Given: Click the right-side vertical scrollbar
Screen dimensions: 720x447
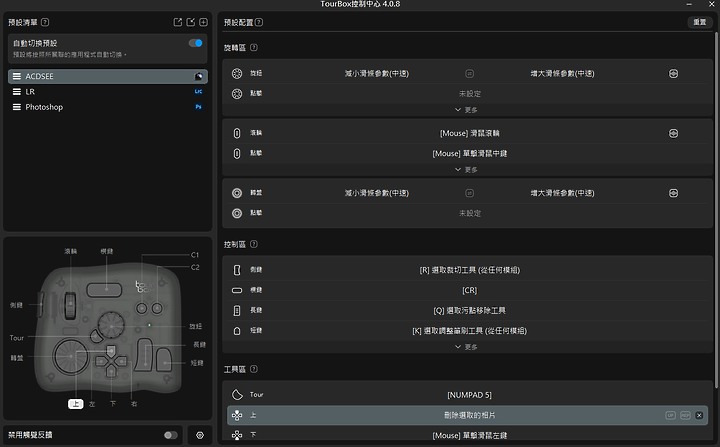Looking at the screenshot, I should 716,209.
